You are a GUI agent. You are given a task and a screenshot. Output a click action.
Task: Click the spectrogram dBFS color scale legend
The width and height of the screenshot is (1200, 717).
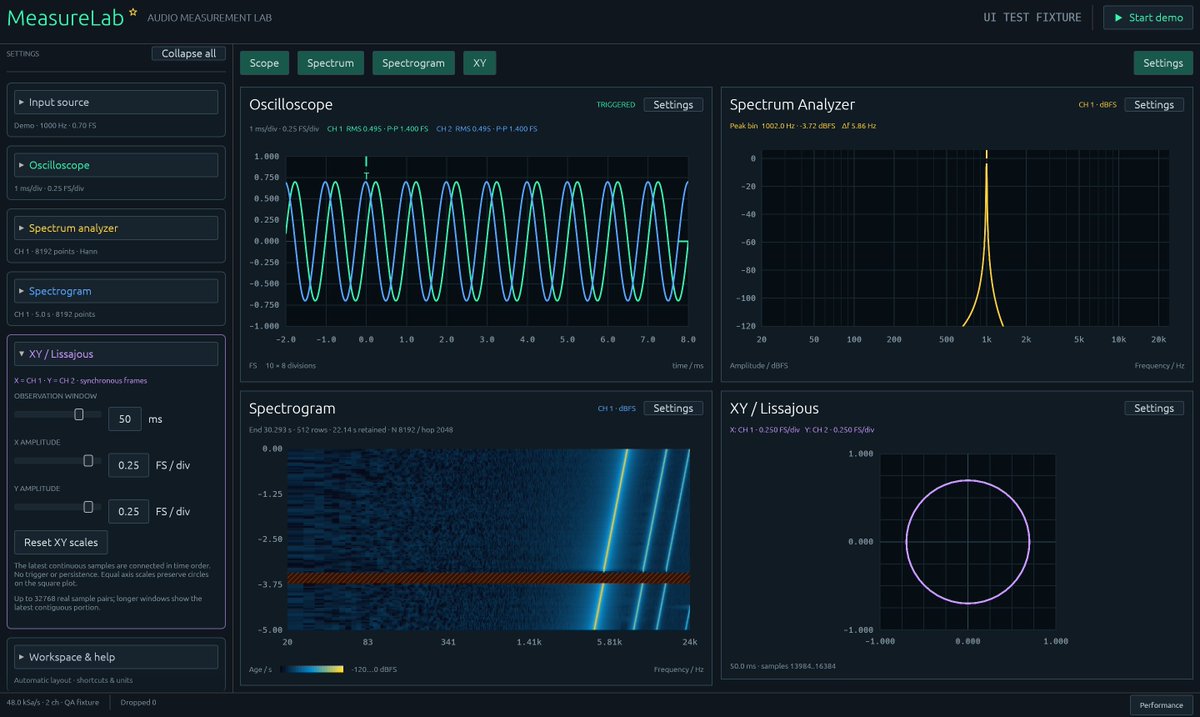pos(312,669)
